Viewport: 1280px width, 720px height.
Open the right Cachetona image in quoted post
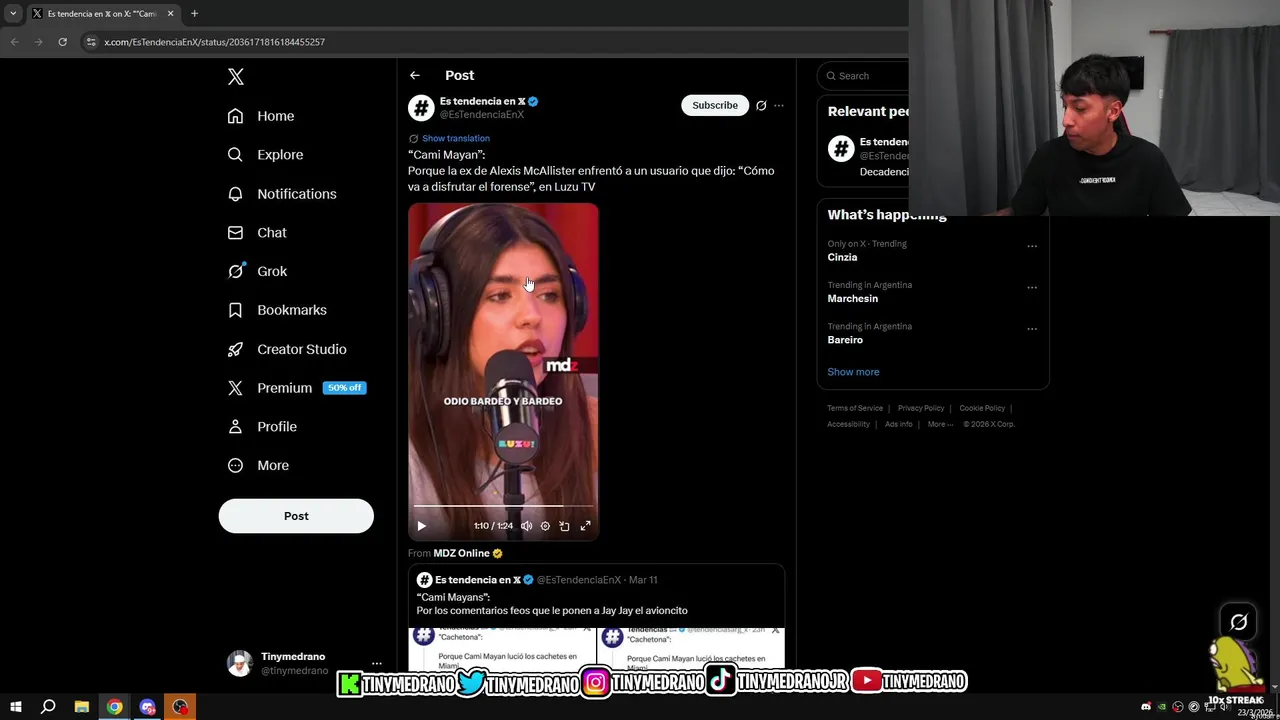coord(691,649)
